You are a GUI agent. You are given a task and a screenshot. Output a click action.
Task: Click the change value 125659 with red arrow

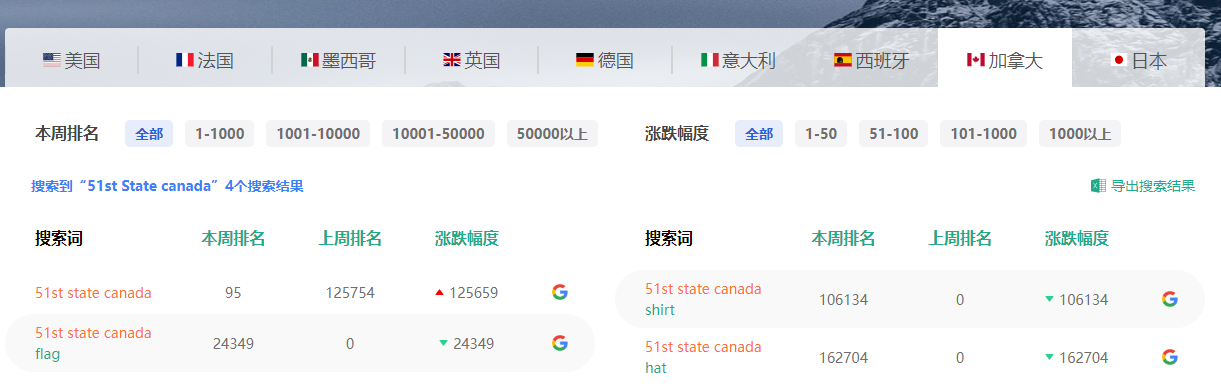[x=467, y=293]
